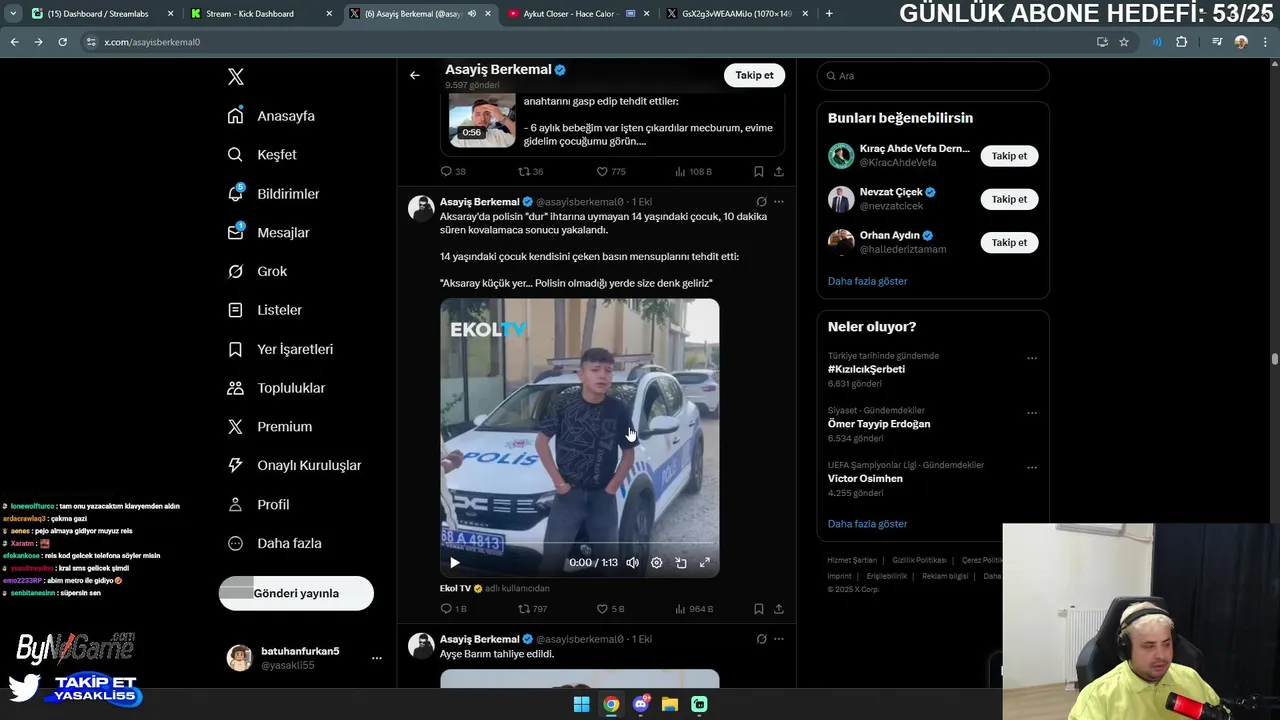1280x720 pixels.
Task: Go to Anasayfa in sidebar
Action: 271,116
